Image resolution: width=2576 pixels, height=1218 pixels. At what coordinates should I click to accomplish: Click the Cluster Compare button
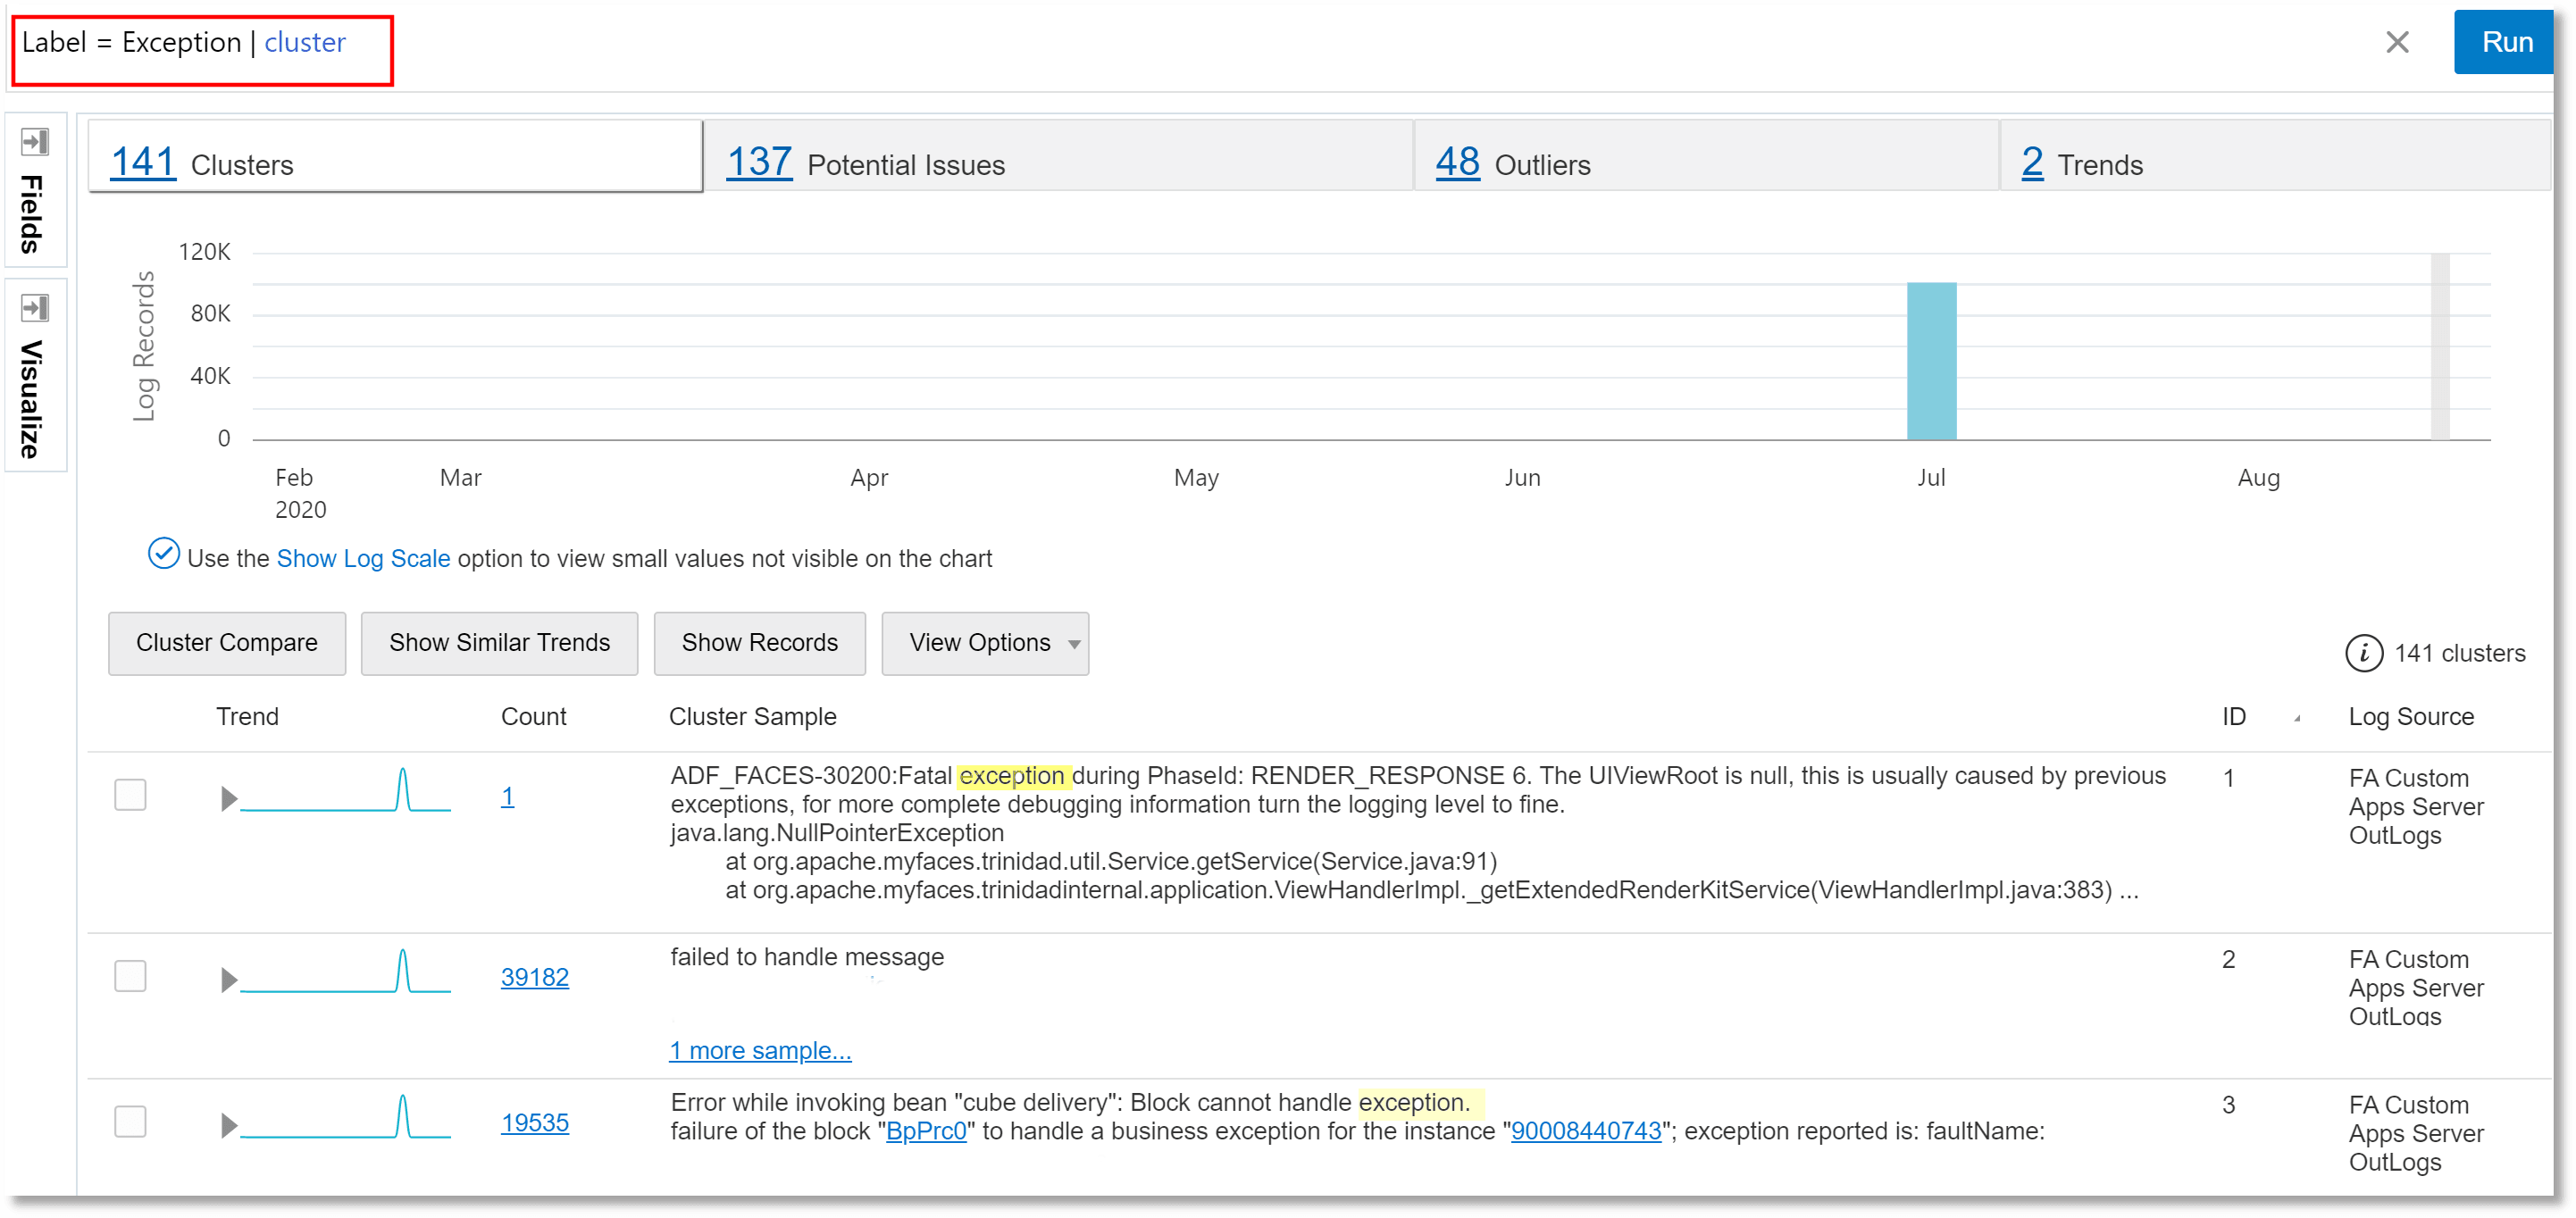226,643
